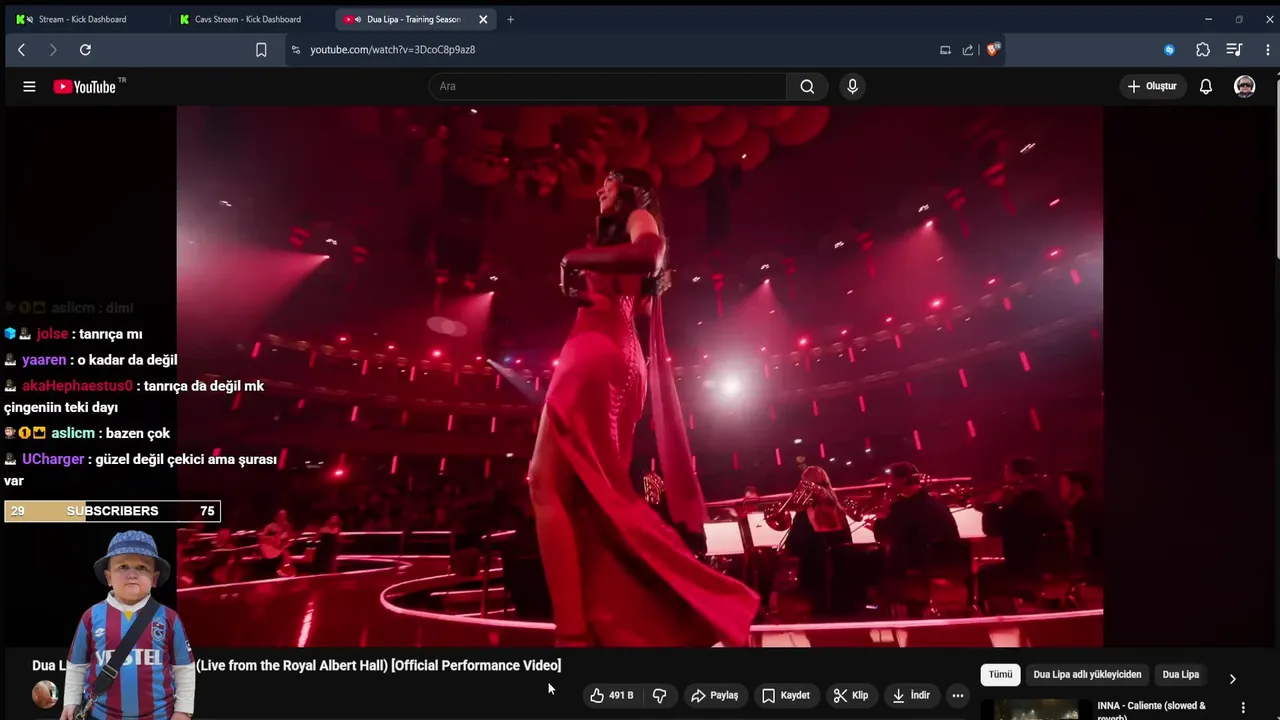Open the Oluştur create menu
1280x720 pixels.
click(x=1152, y=86)
